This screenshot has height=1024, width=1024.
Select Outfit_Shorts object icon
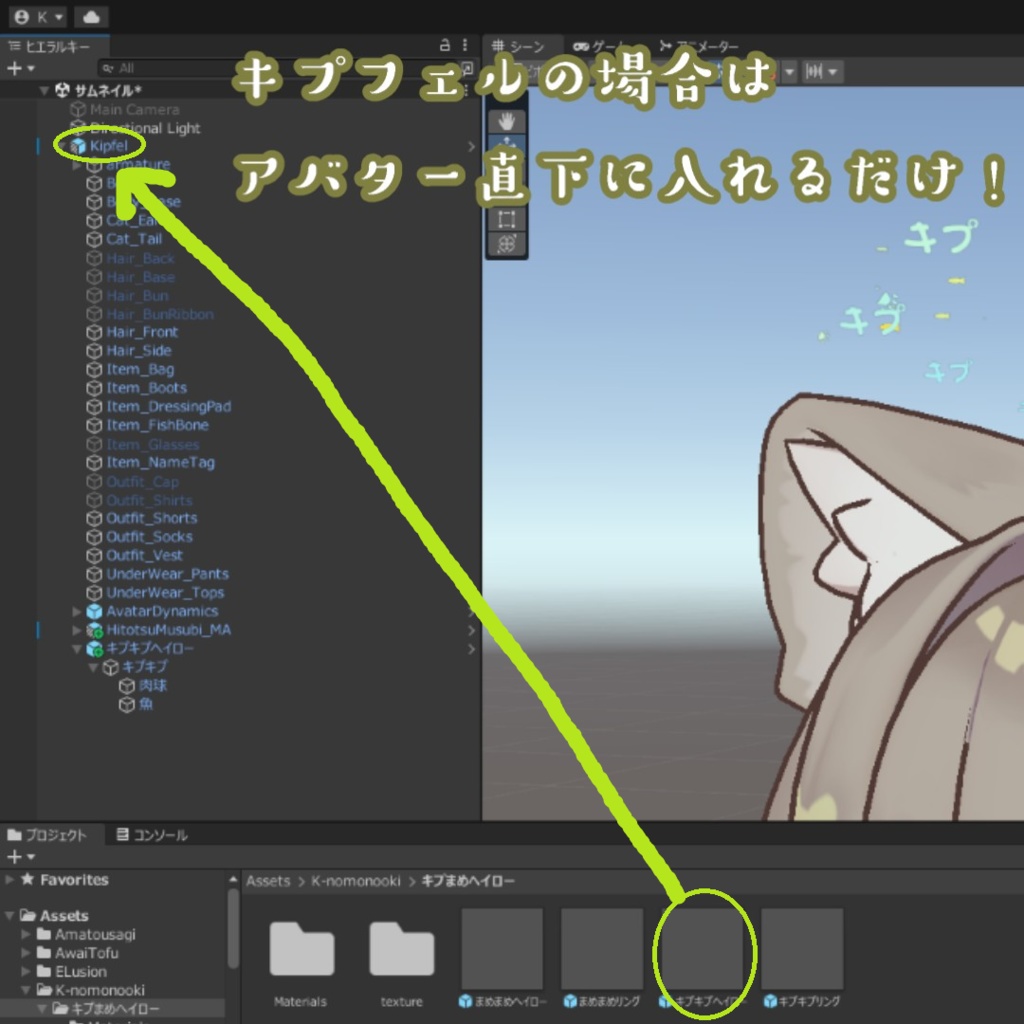pyautogui.click(x=94, y=519)
